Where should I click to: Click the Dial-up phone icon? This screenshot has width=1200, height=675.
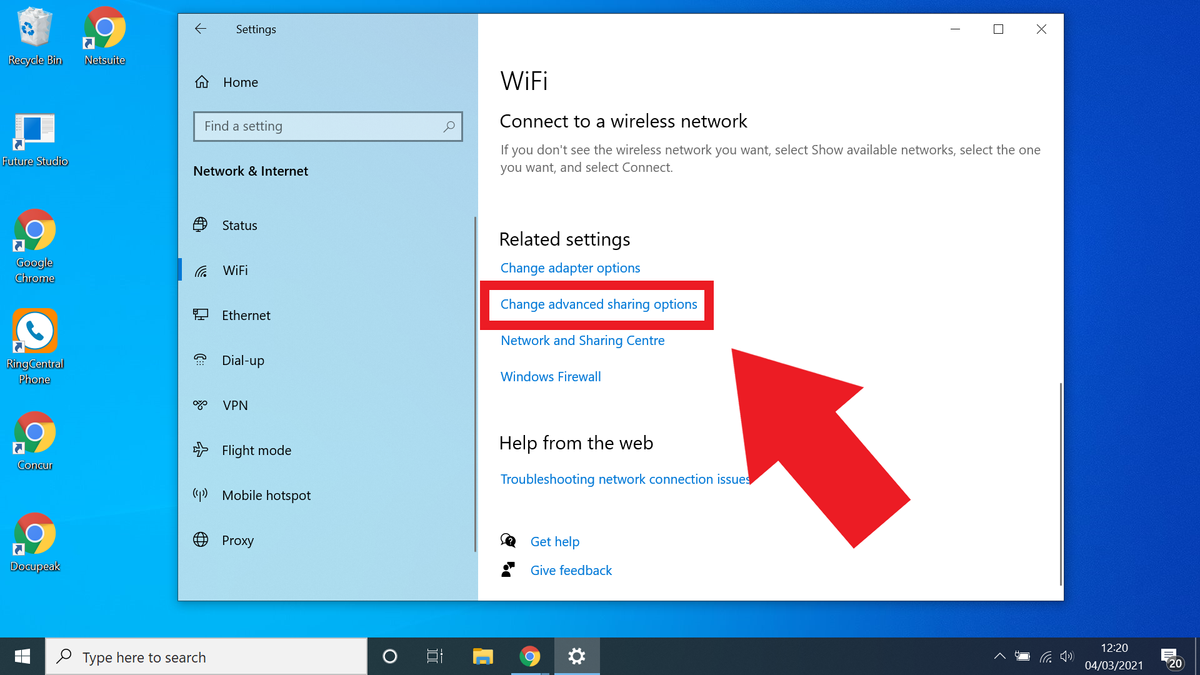pos(200,360)
